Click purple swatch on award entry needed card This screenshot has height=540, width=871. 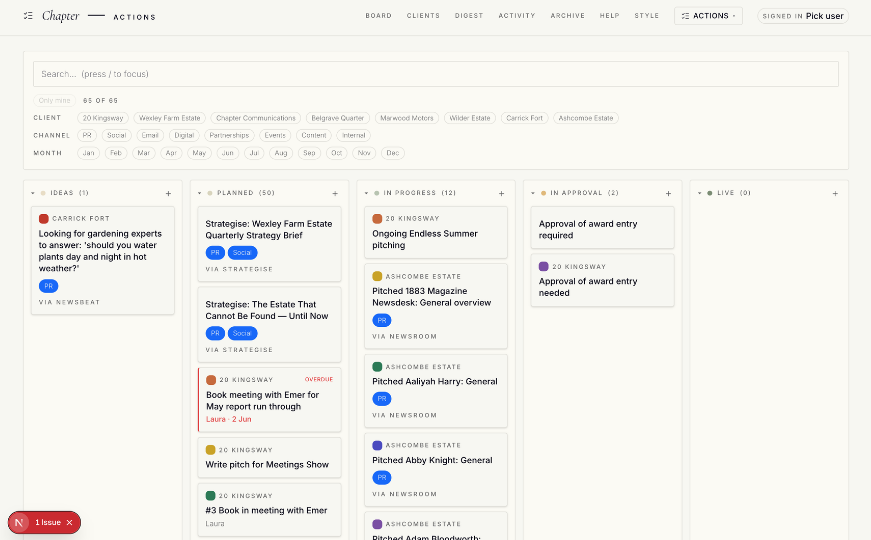[543, 267]
